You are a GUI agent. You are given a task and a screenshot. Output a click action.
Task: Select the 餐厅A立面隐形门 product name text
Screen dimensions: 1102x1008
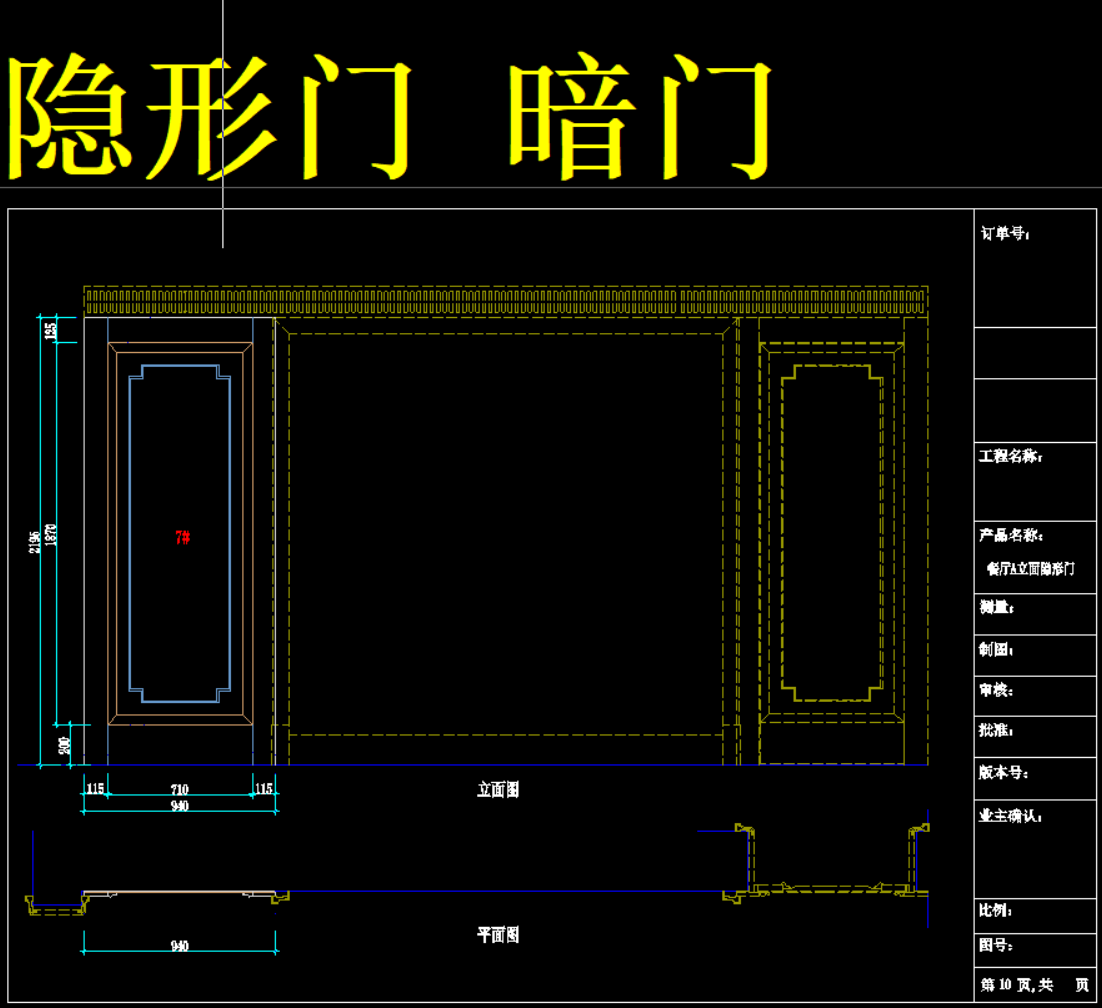coord(1030,569)
